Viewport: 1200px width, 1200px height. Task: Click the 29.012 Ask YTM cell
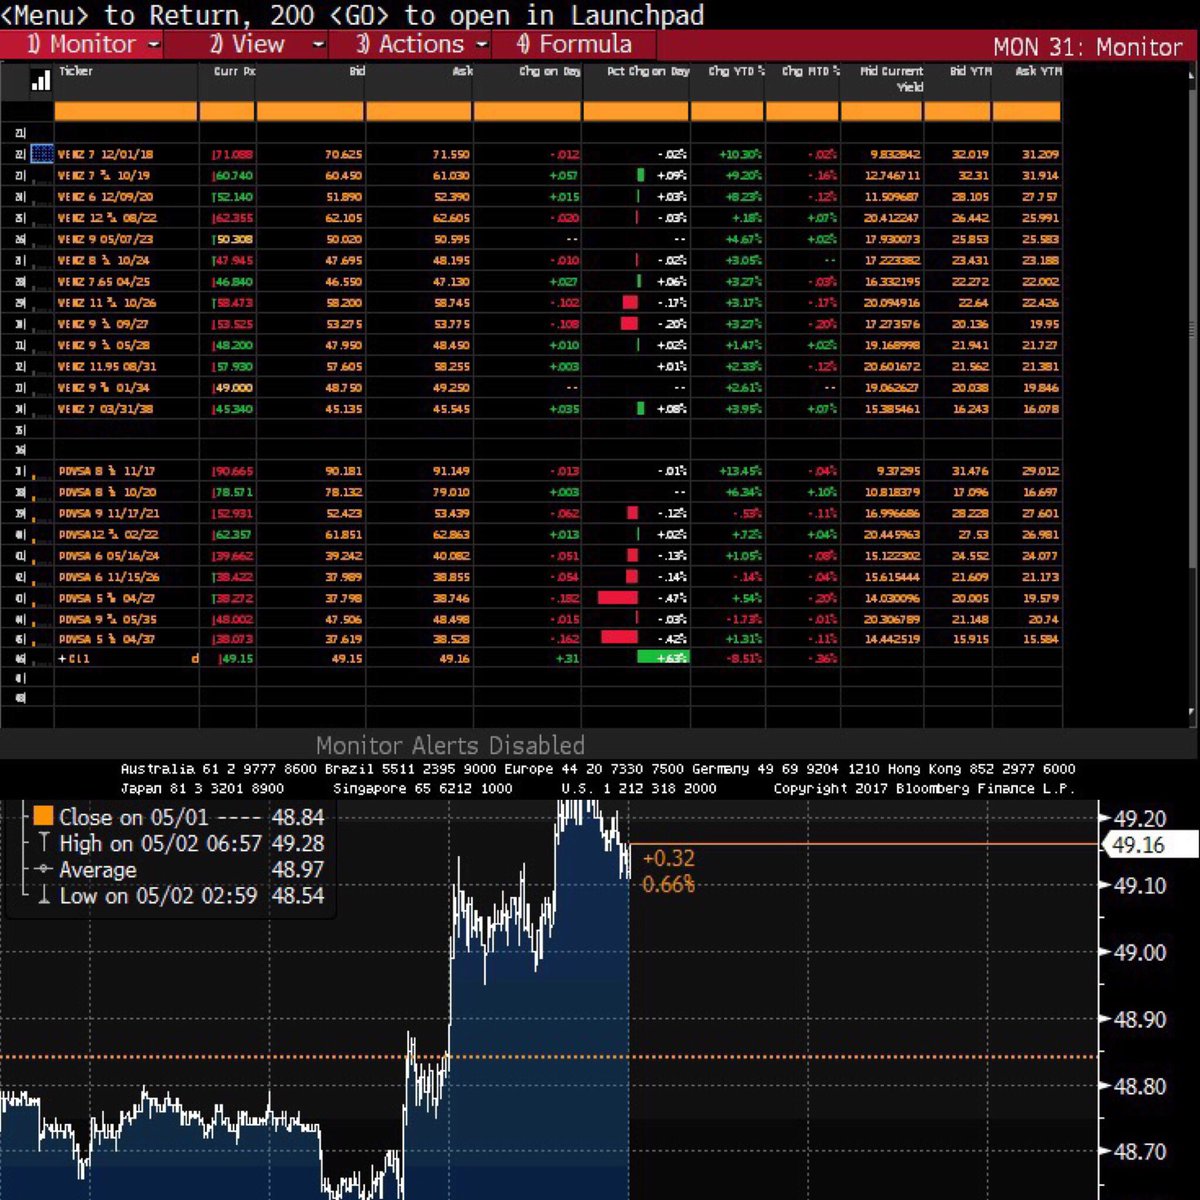point(1041,471)
